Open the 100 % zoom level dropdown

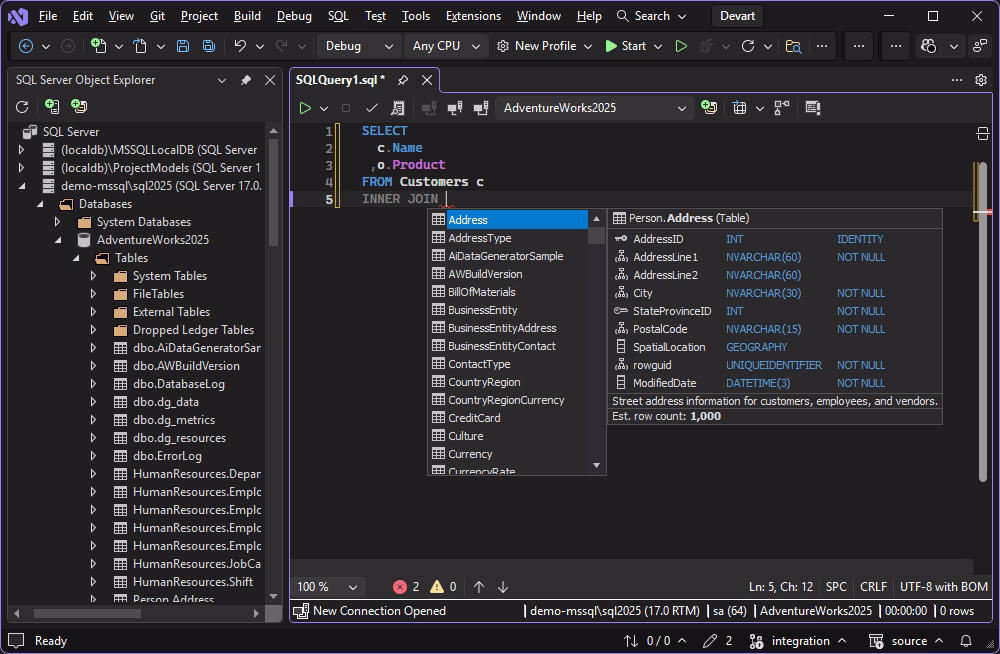(x=327, y=587)
